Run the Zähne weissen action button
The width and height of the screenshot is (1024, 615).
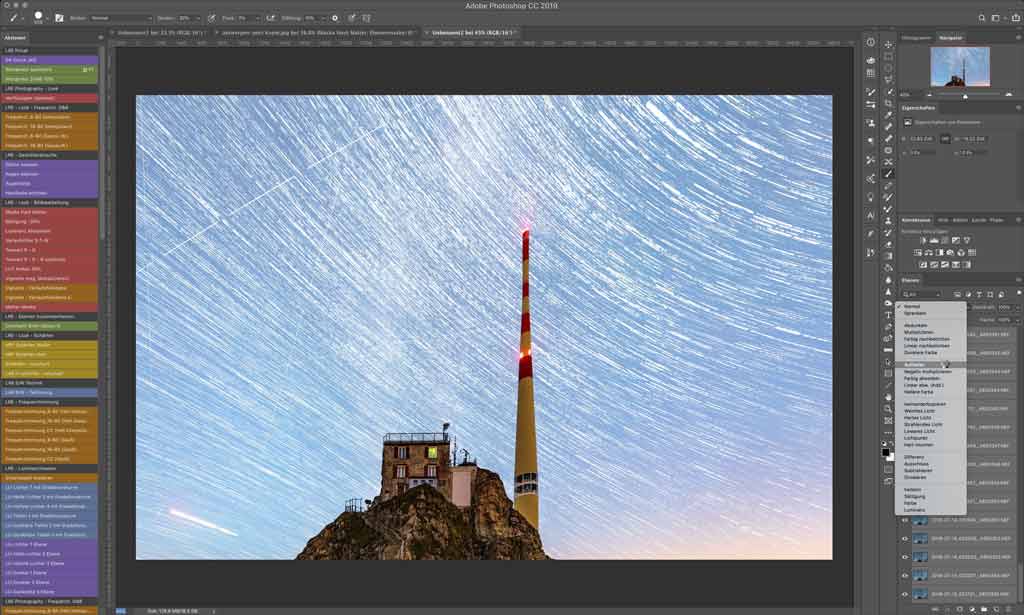[50, 165]
